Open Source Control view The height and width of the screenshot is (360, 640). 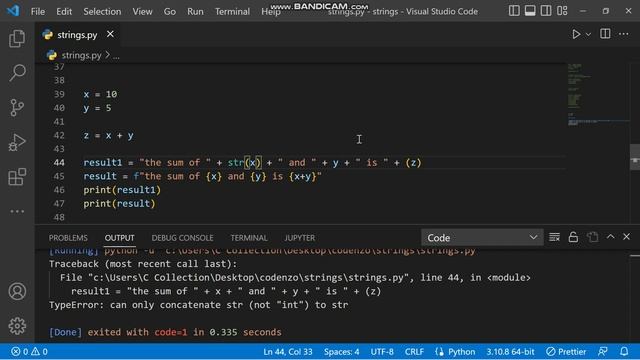17,108
